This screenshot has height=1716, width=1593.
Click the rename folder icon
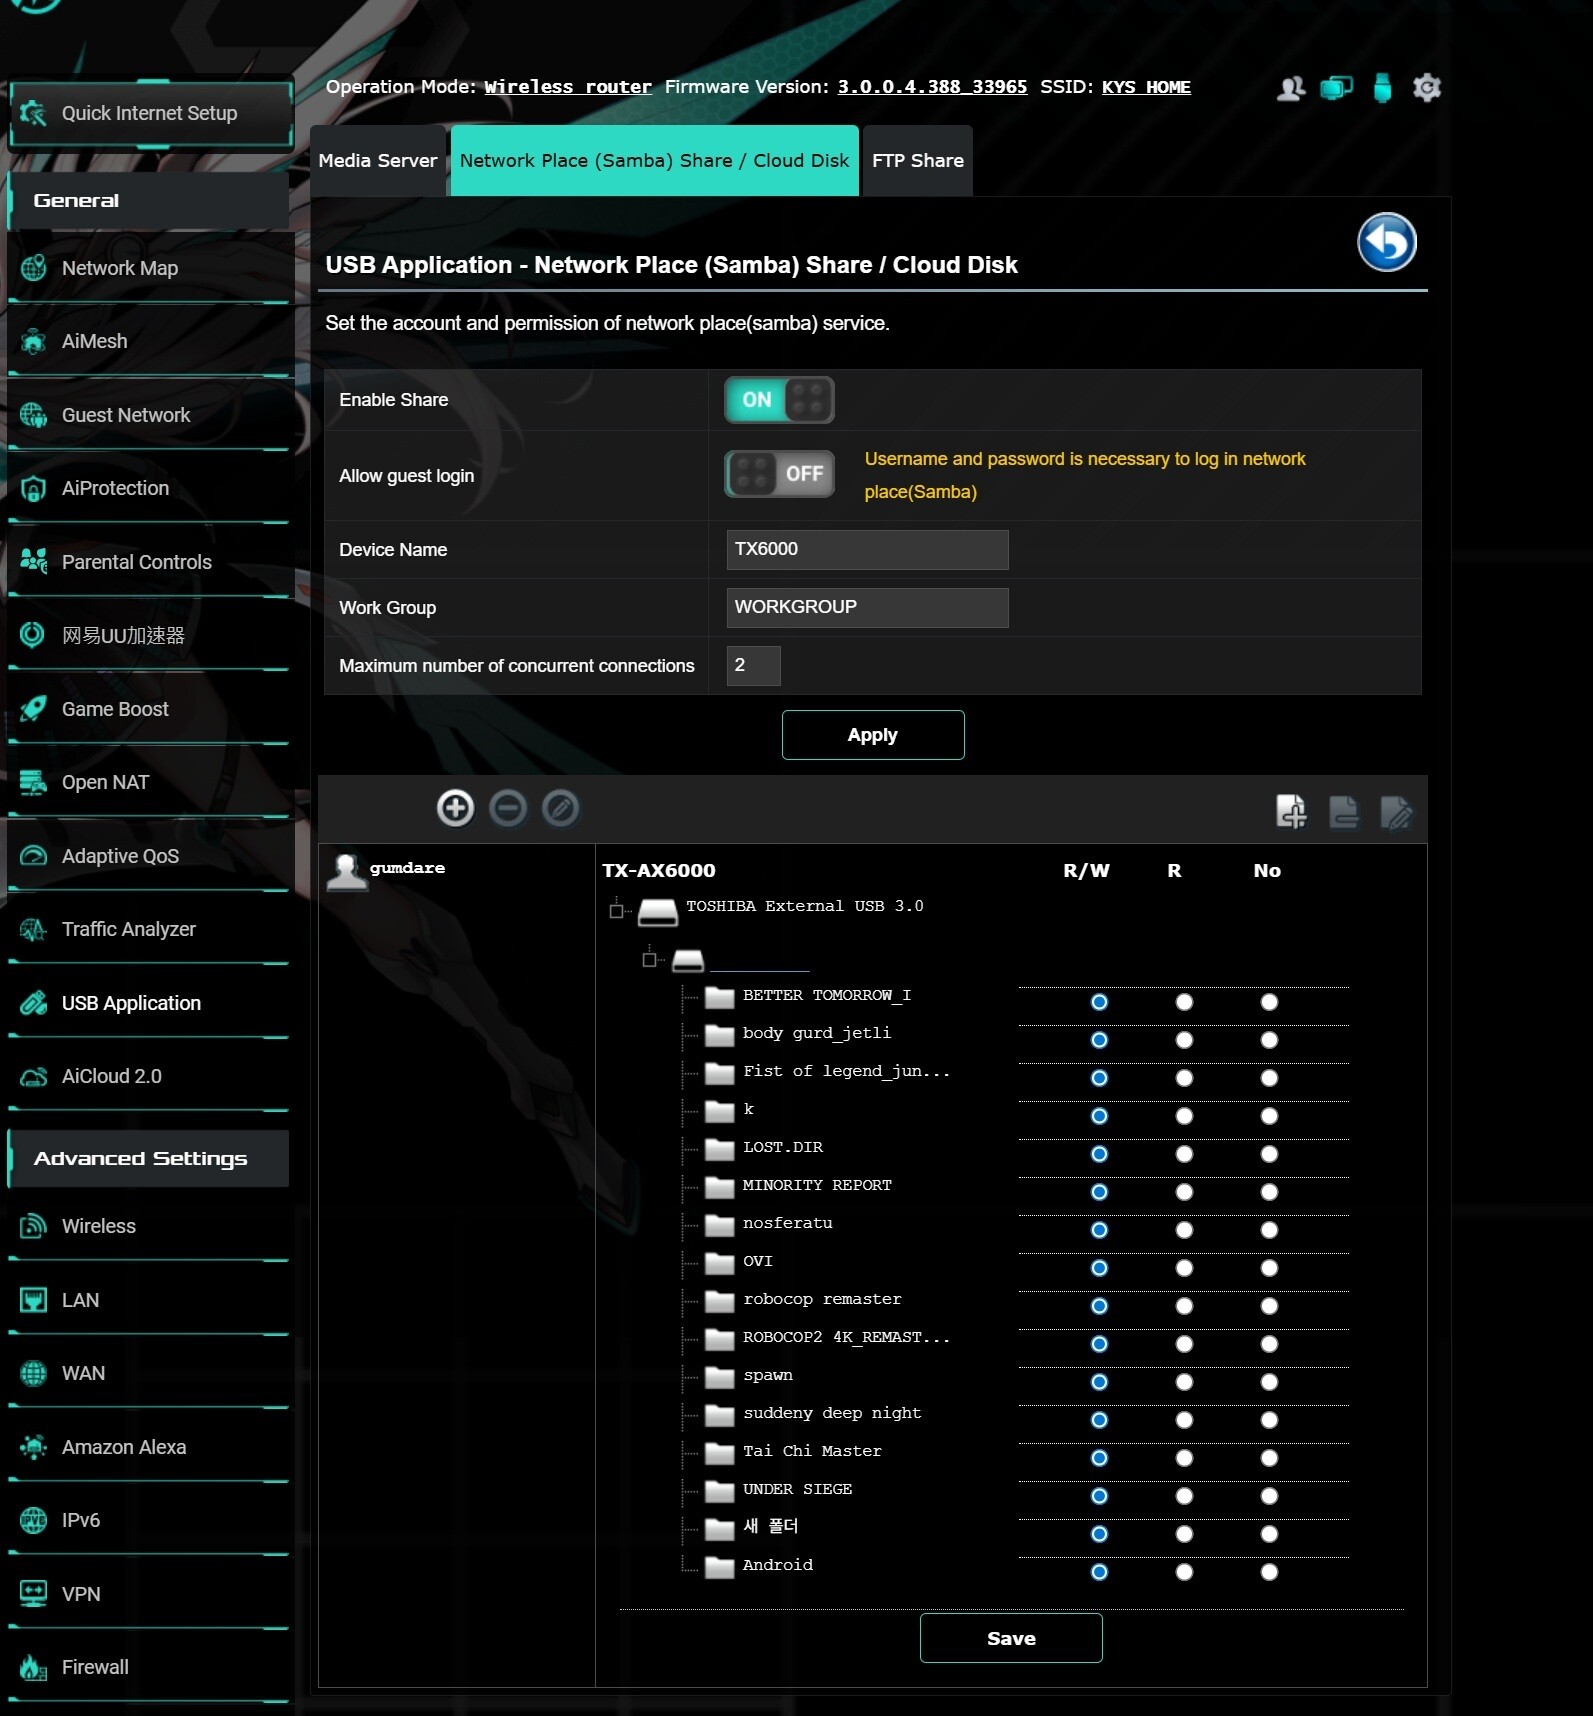tap(1396, 811)
